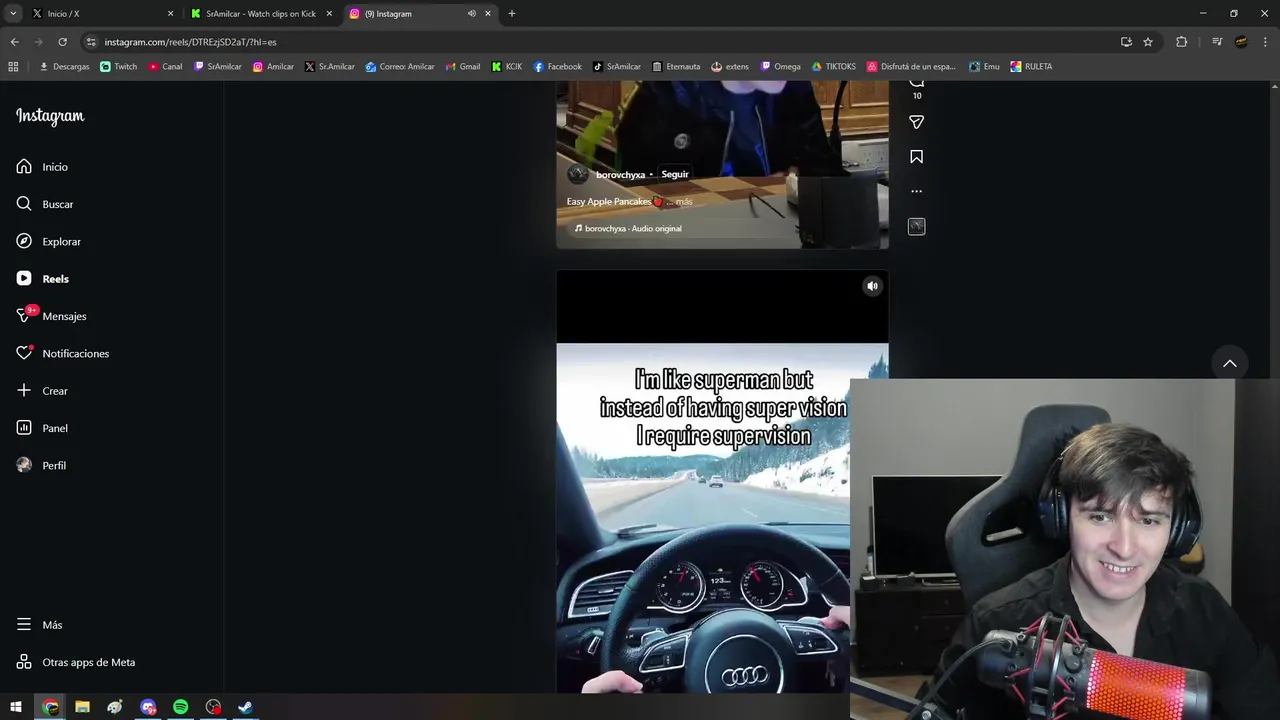Reload the current page
The image size is (1280, 720).
click(x=62, y=42)
